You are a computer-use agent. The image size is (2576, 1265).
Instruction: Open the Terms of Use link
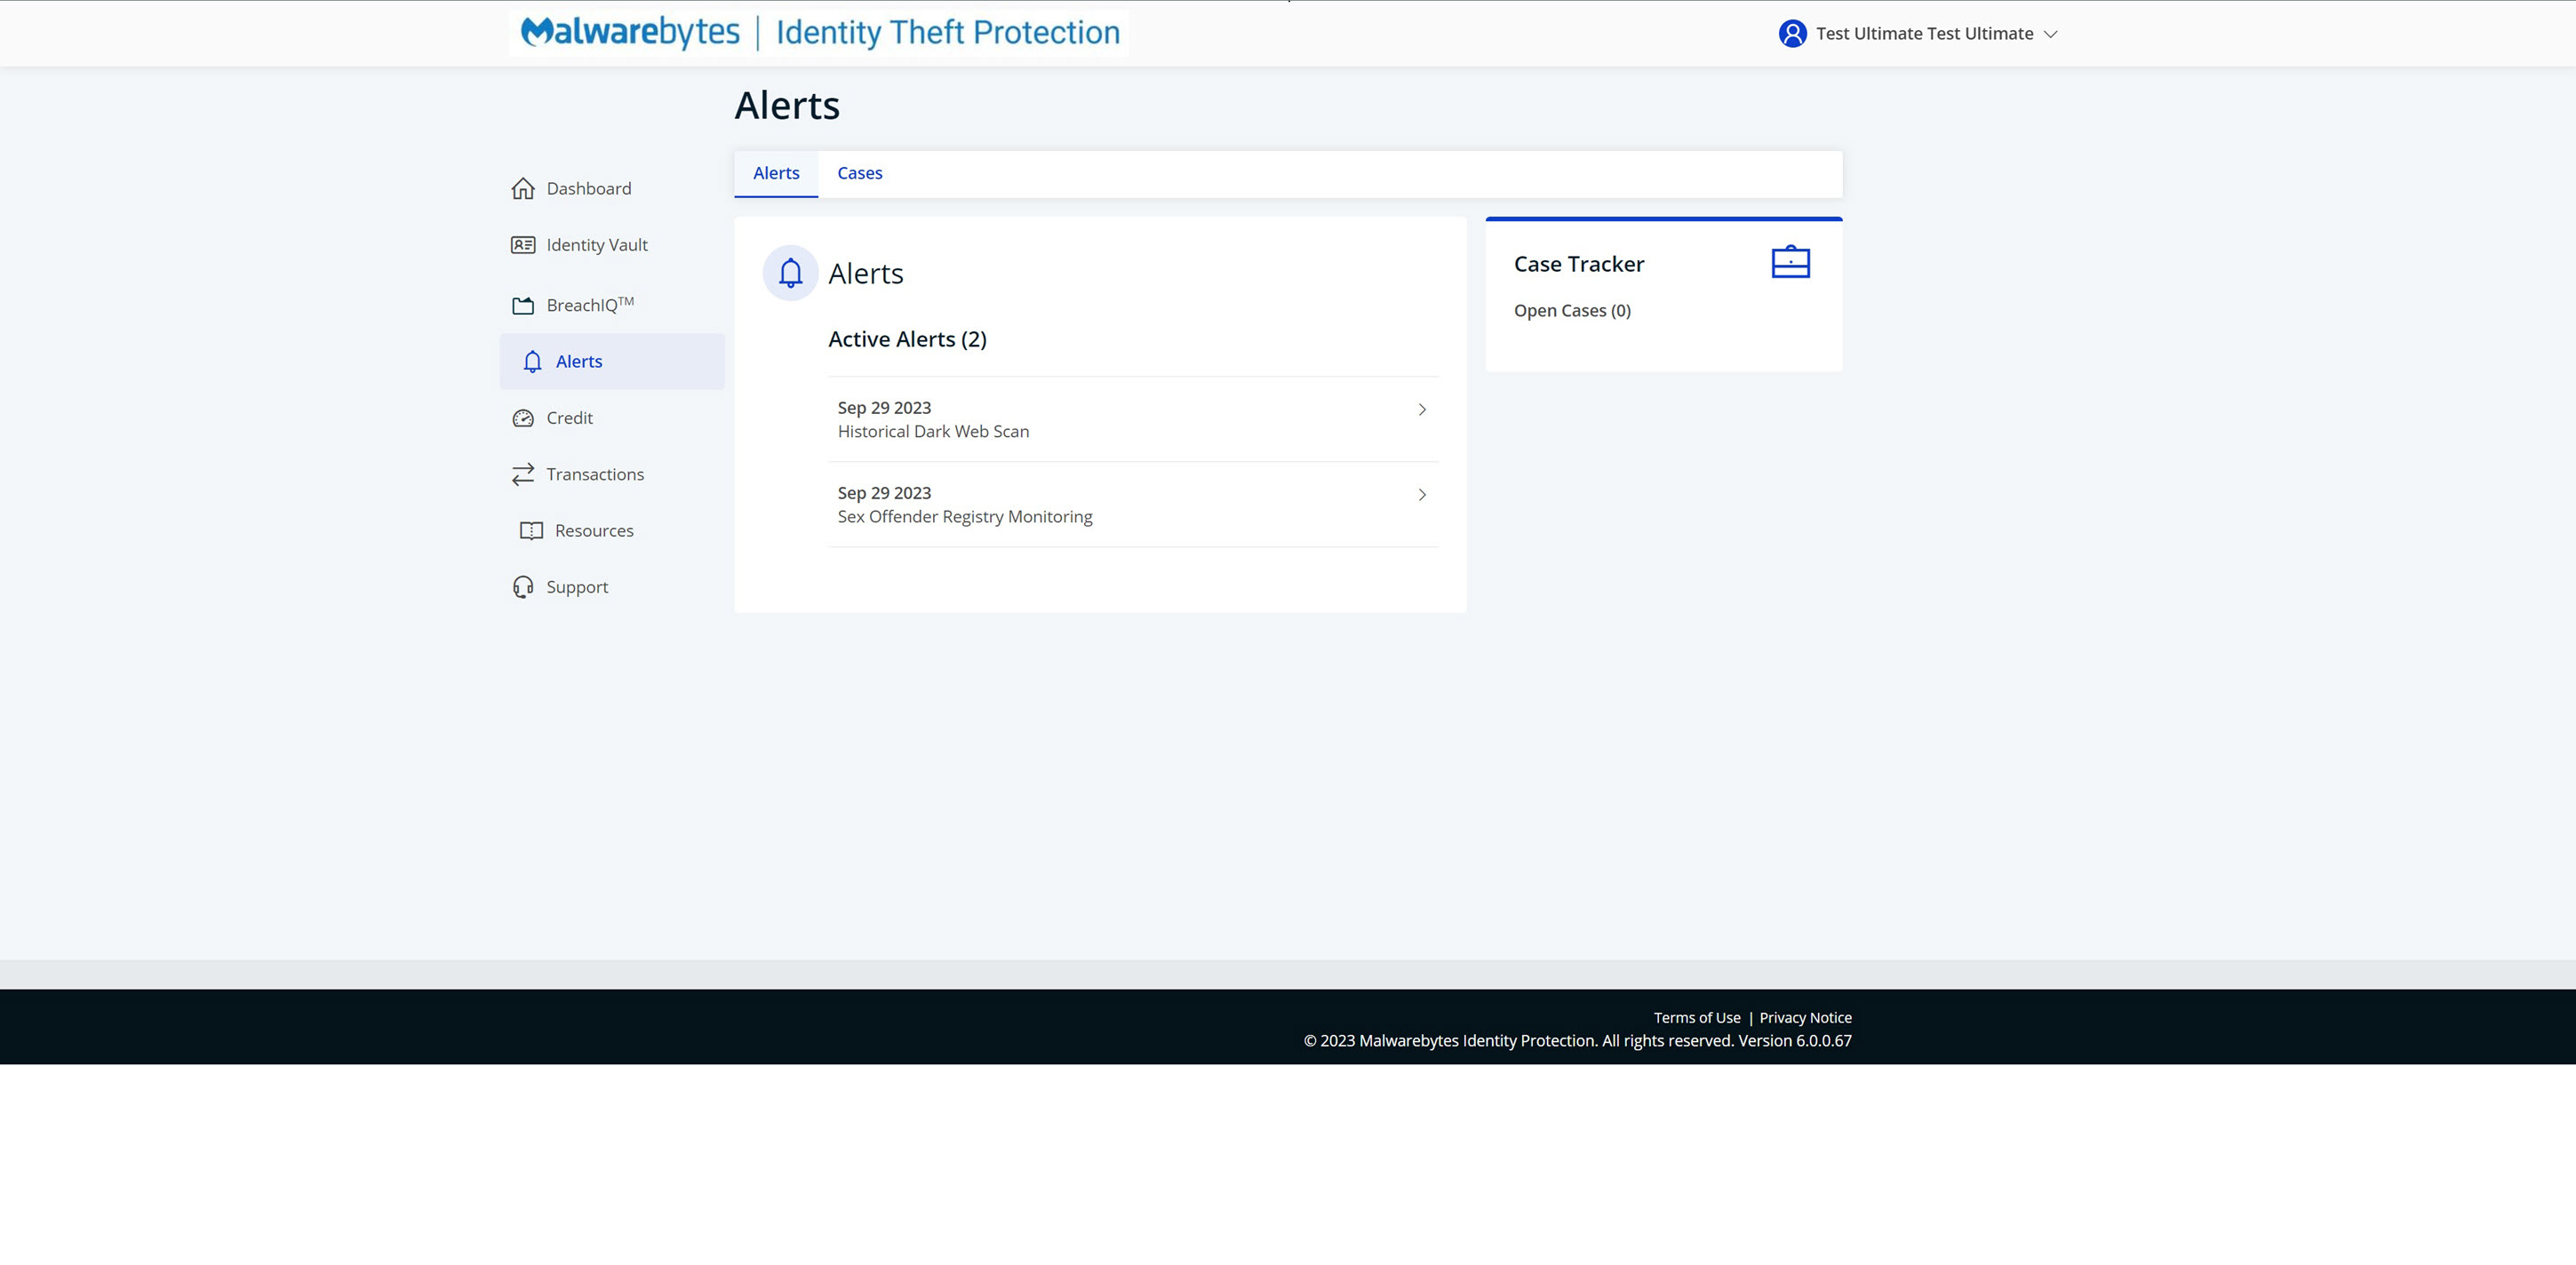1696,1018
